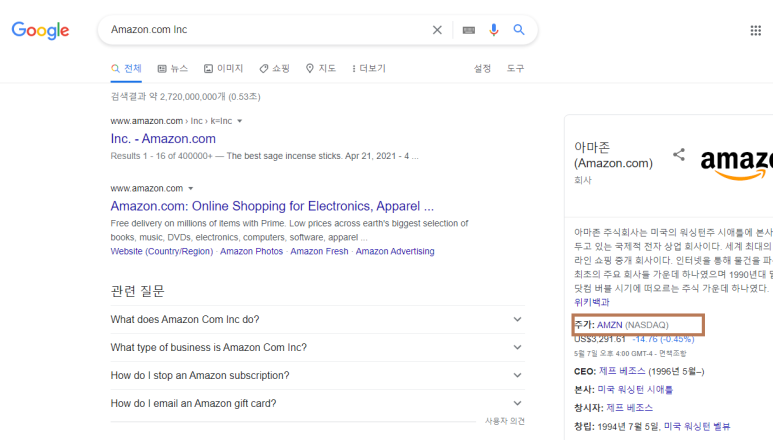Open the 쇼핑 tab
Image resolution: width=773 pixels, height=440 pixels.
click(x=275, y=68)
